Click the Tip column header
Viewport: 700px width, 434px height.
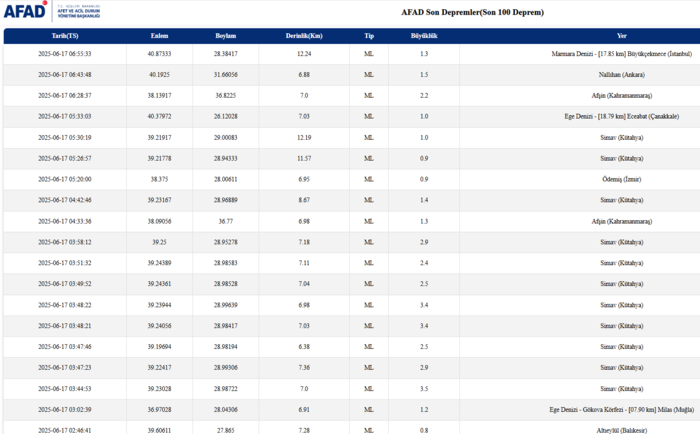pos(369,36)
